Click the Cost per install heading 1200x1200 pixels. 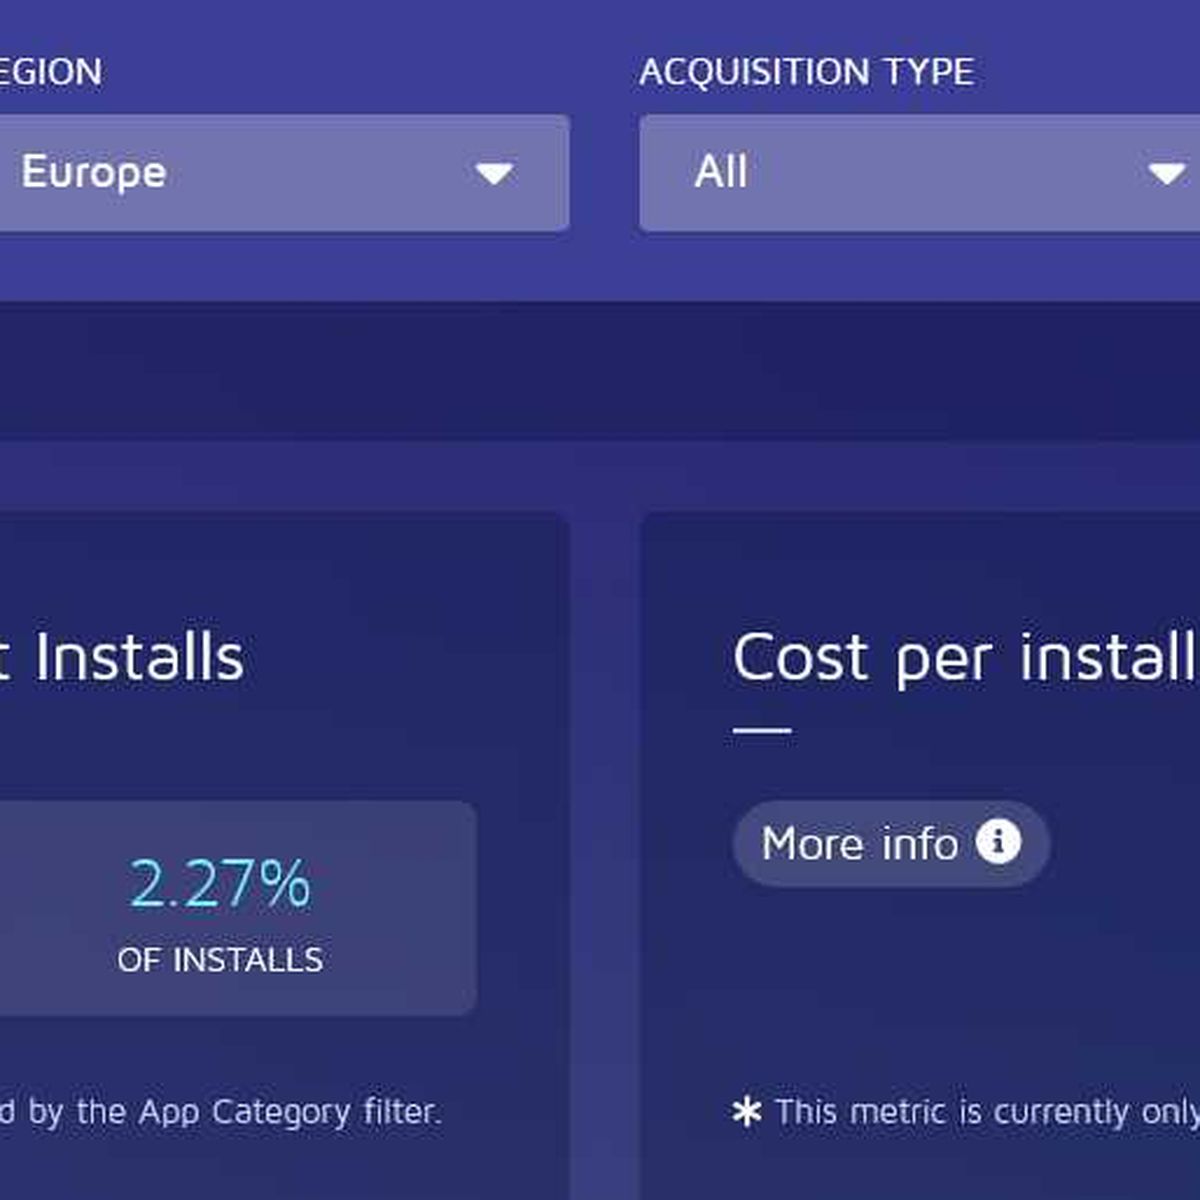point(966,659)
